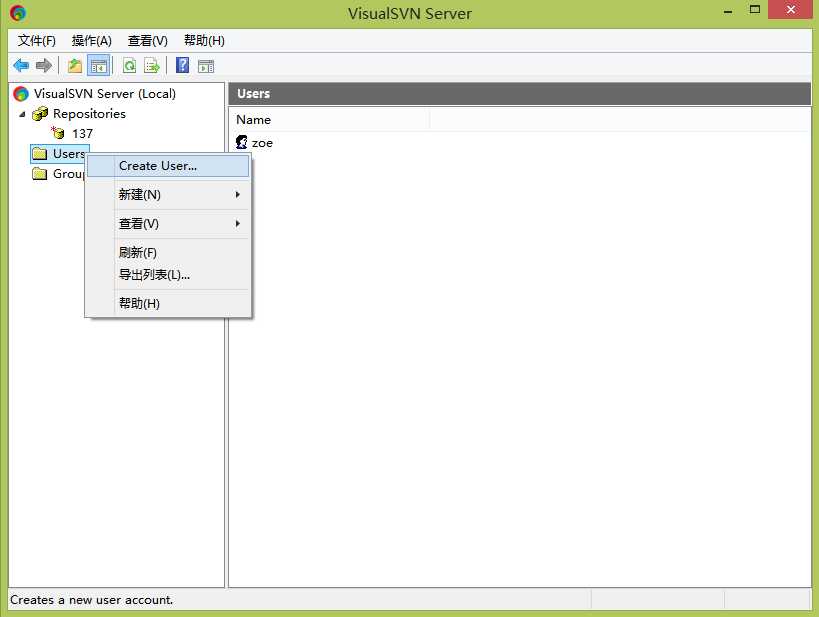Choose 刷新(F) from context menu
819x617 pixels.
[x=168, y=252]
